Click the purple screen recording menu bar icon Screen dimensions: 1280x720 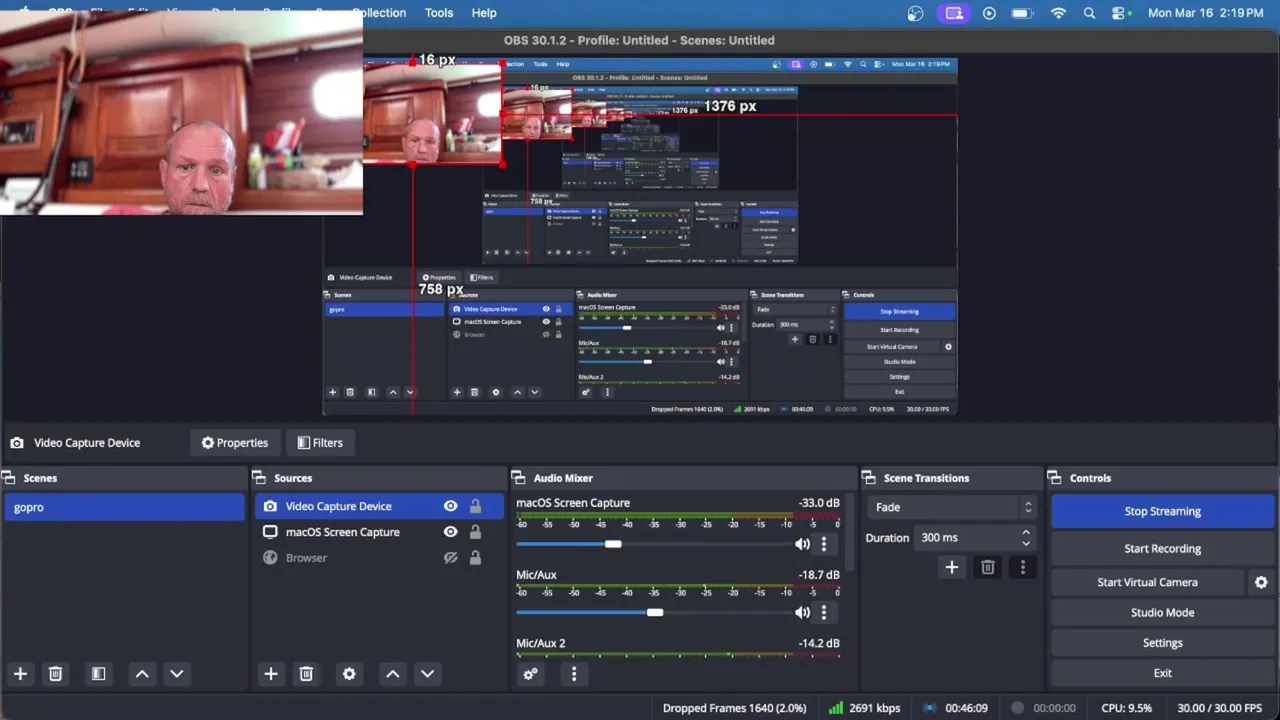tap(954, 13)
